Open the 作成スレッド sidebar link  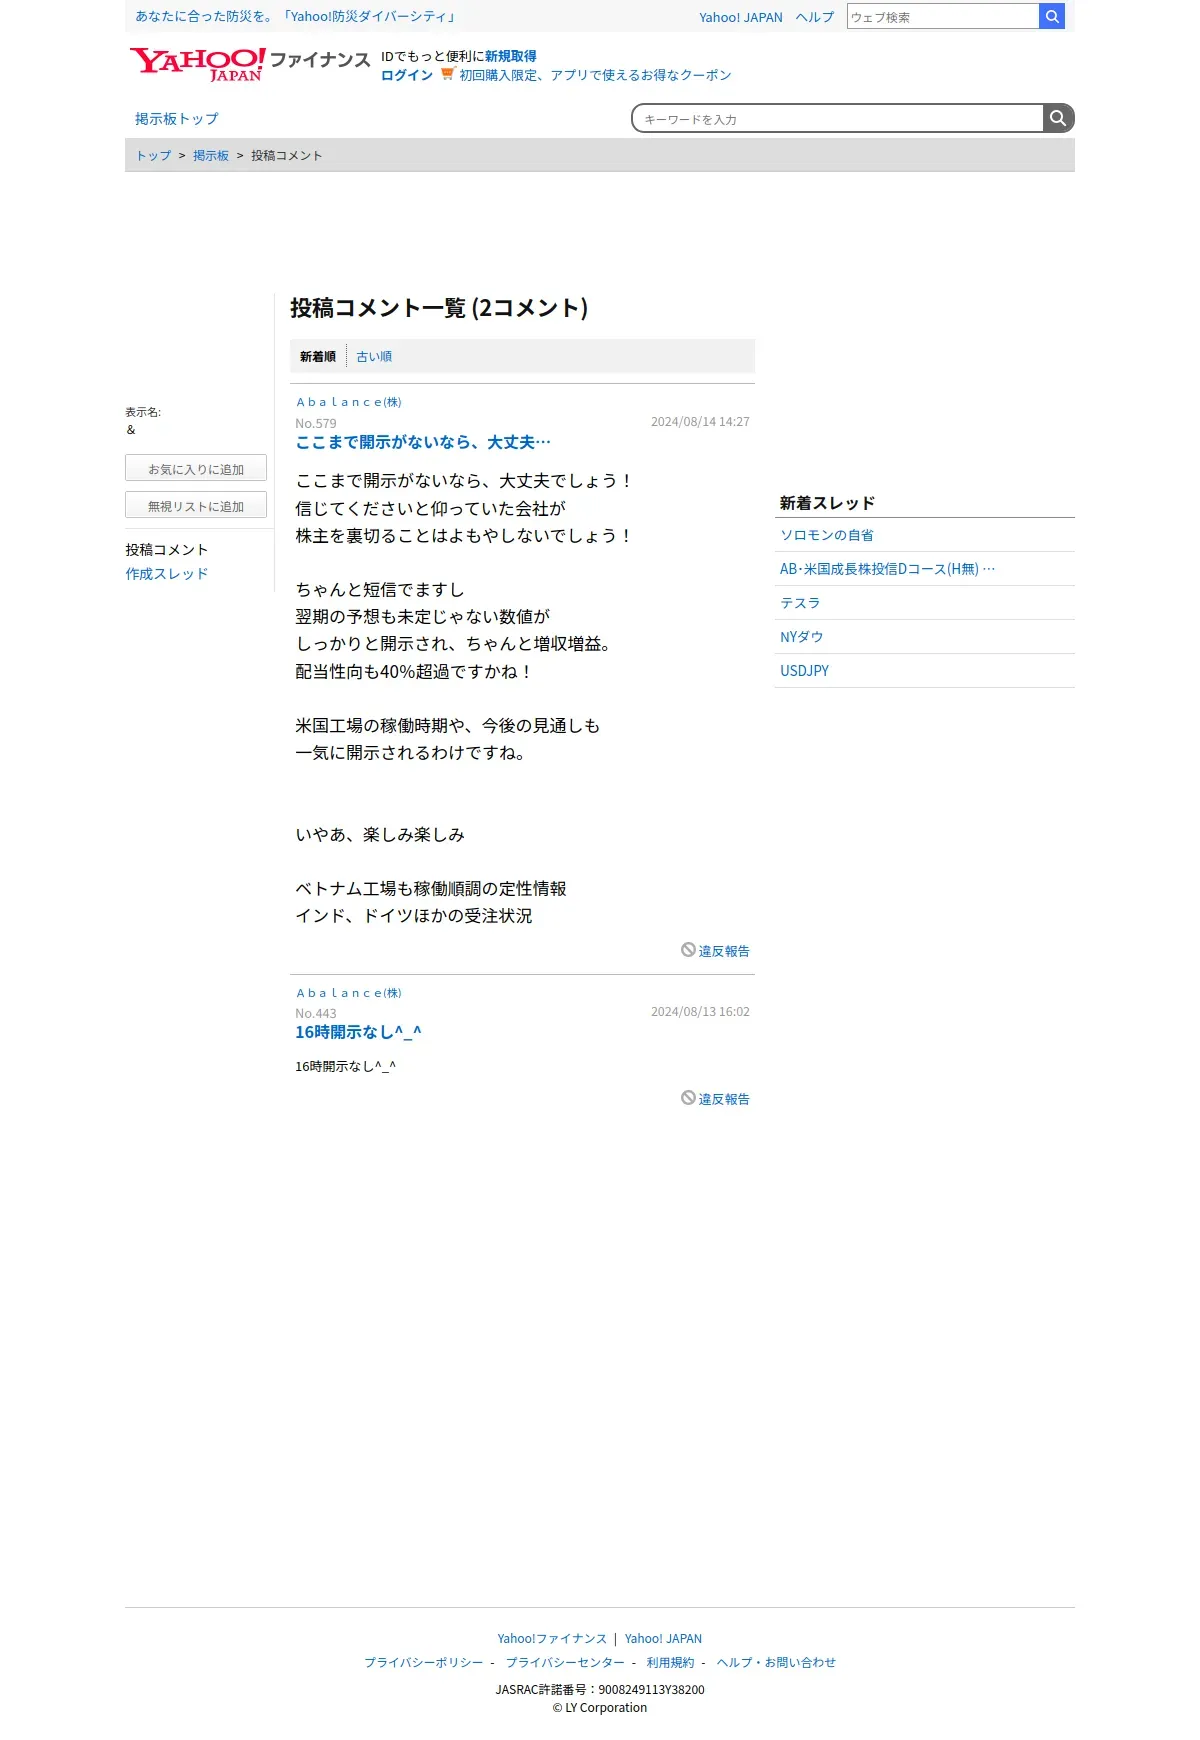(167, 573)
